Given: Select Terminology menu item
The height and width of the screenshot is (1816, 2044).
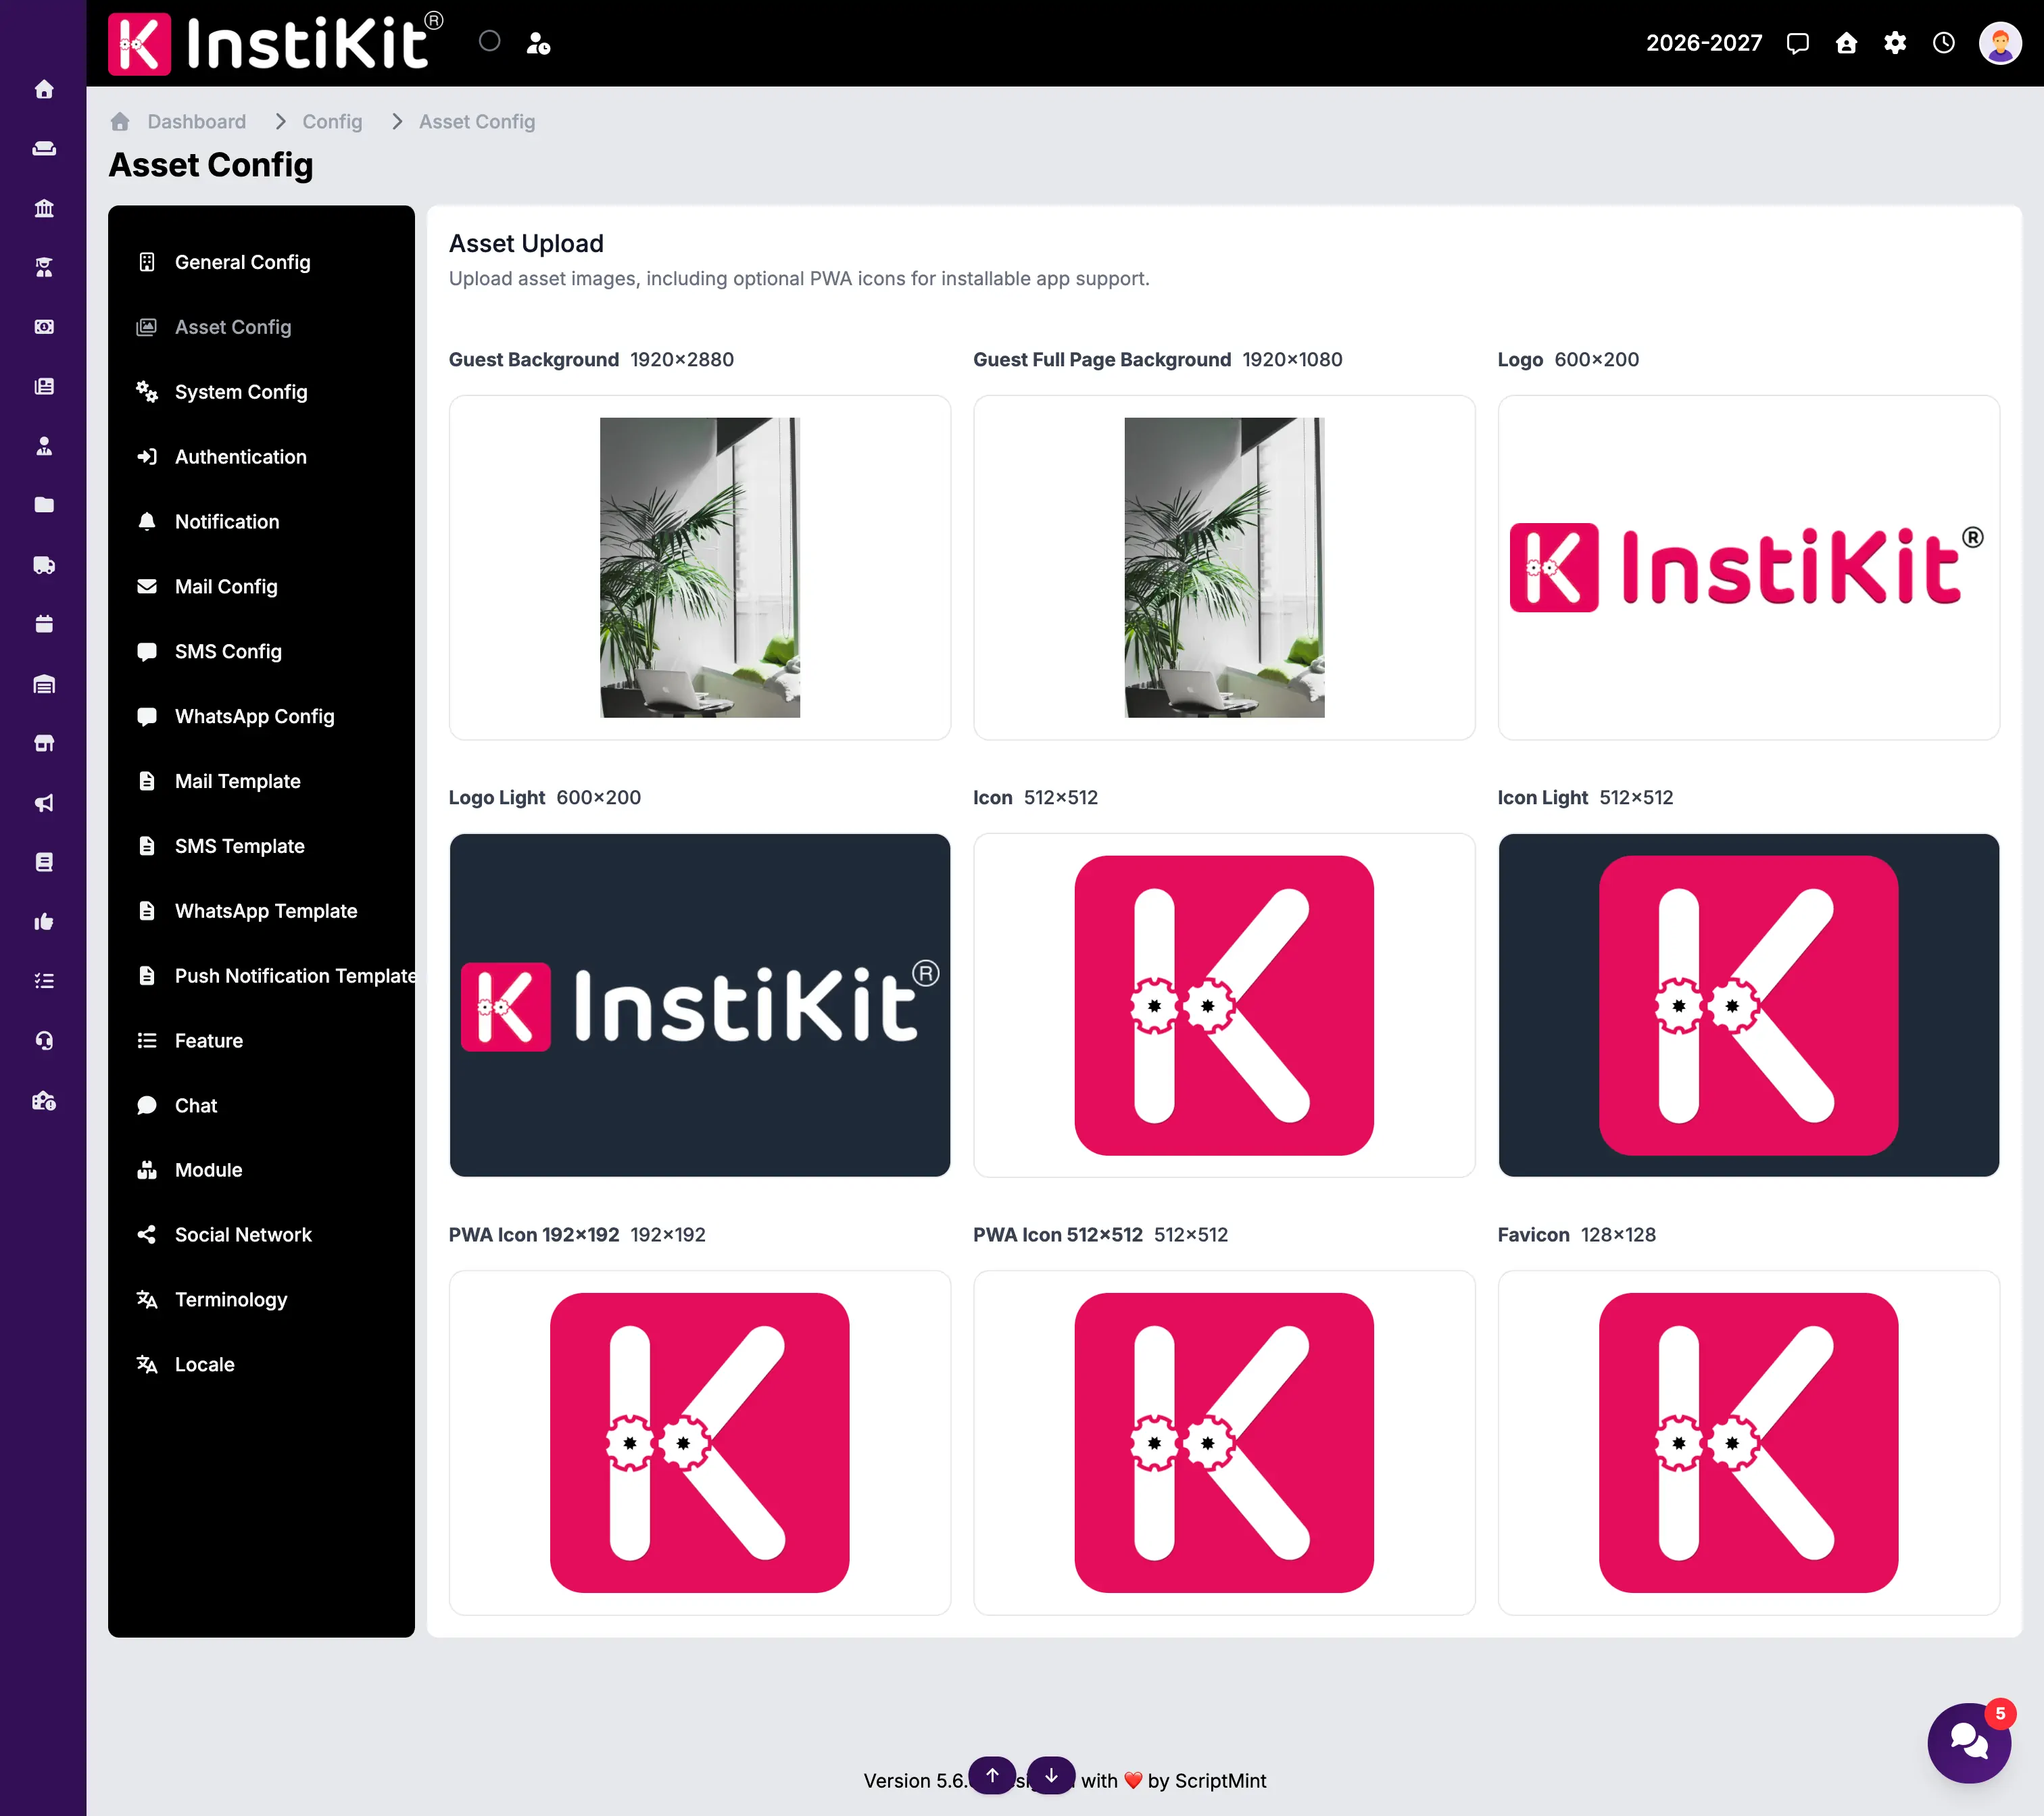Looking at the screenshot, I should pyautogui.click(x=261, y=1300).
